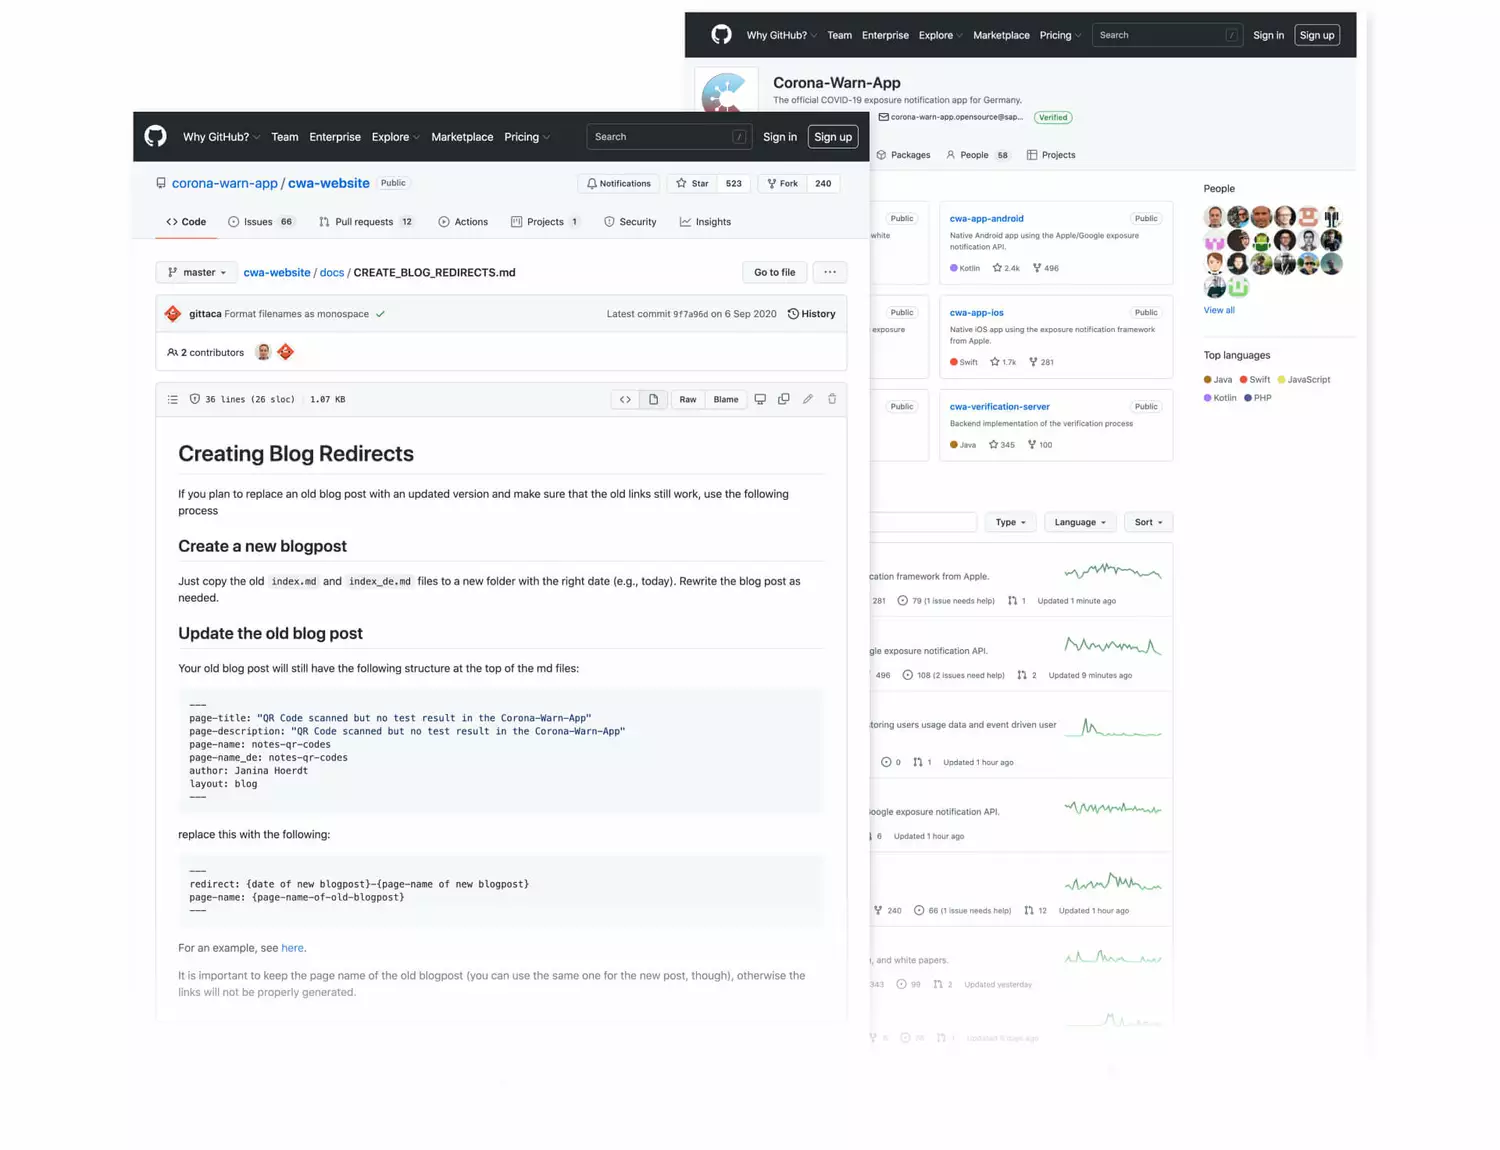
Task: Edit file with pencil icon
Action: point(808,399)
